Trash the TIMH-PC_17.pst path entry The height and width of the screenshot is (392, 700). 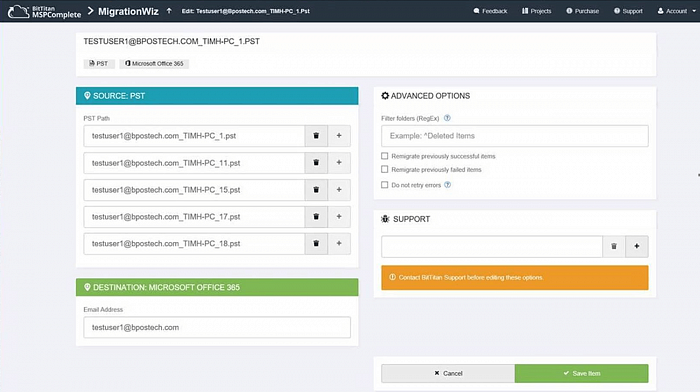click(x=316, y=217)
